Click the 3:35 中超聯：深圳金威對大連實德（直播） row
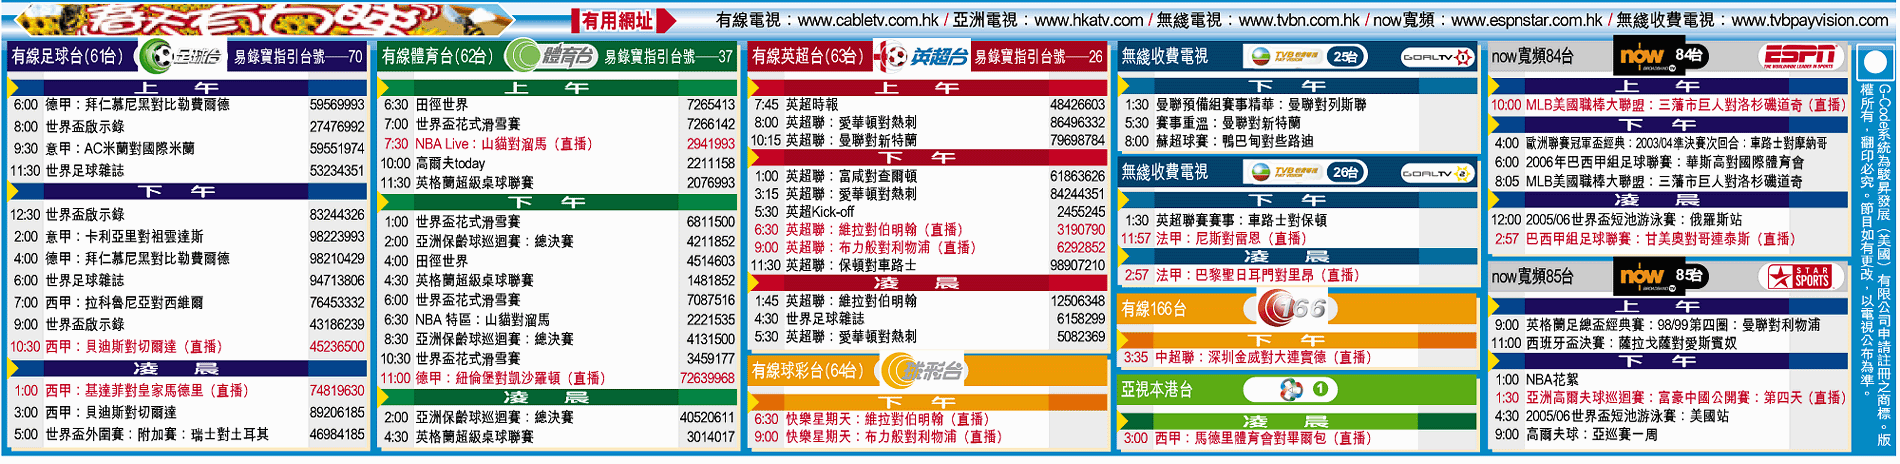1900x464 pixels. 1298,357
